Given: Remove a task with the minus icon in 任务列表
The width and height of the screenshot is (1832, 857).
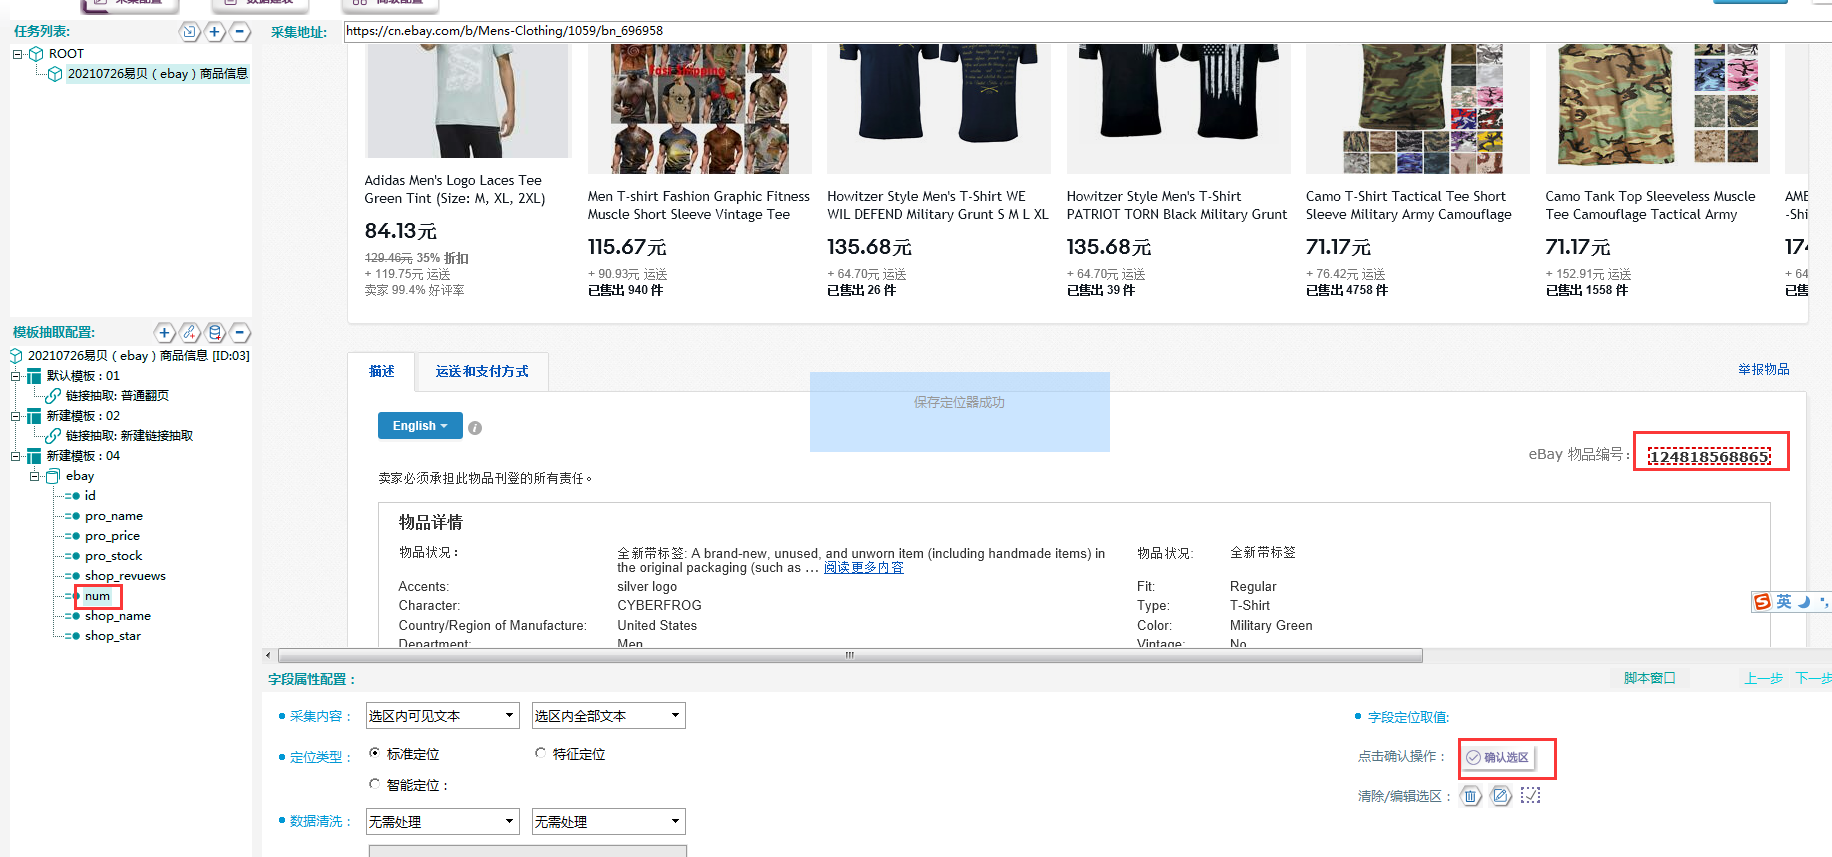Looking at the screenshot, I should [x=240, y=32].
